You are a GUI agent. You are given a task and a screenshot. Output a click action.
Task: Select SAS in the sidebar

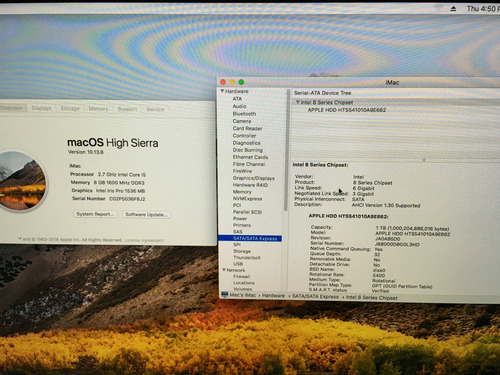point(238,232)
